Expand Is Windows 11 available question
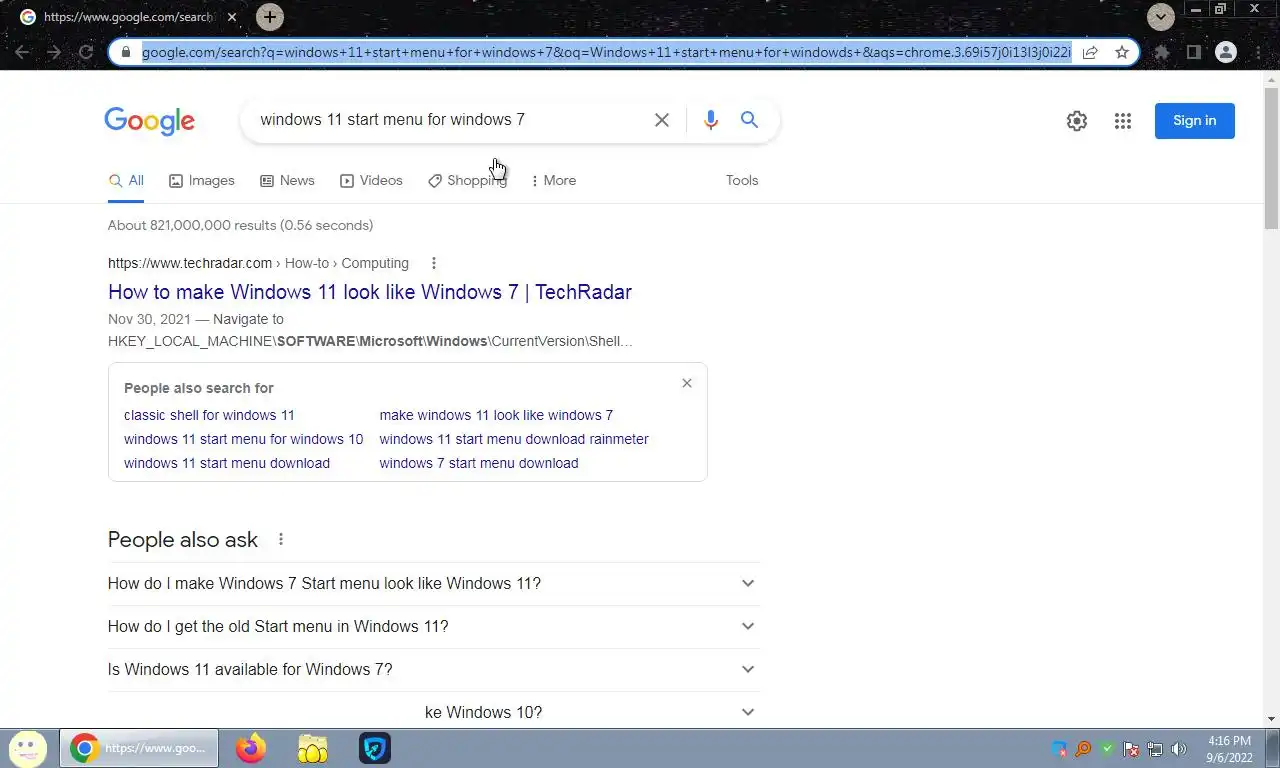Screen dimensions: 1280x768 click(433, 670)
